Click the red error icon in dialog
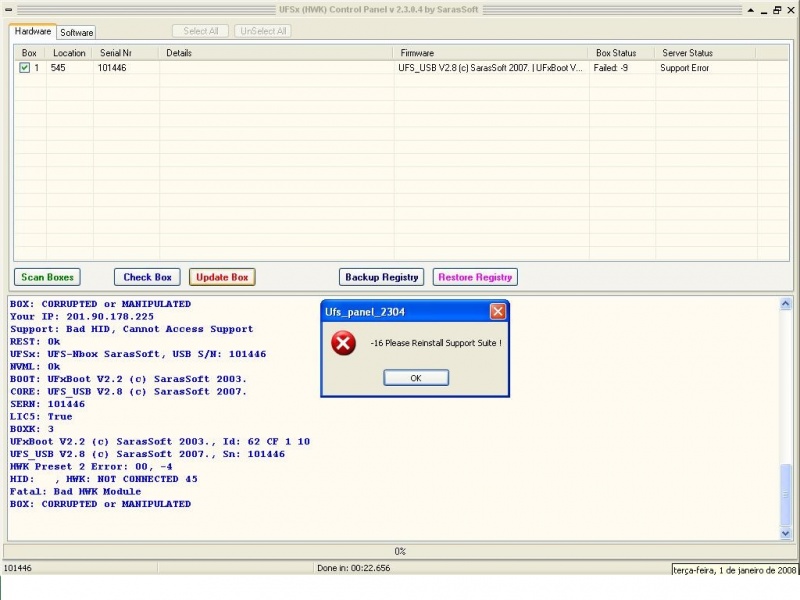 tap(343, 343)
